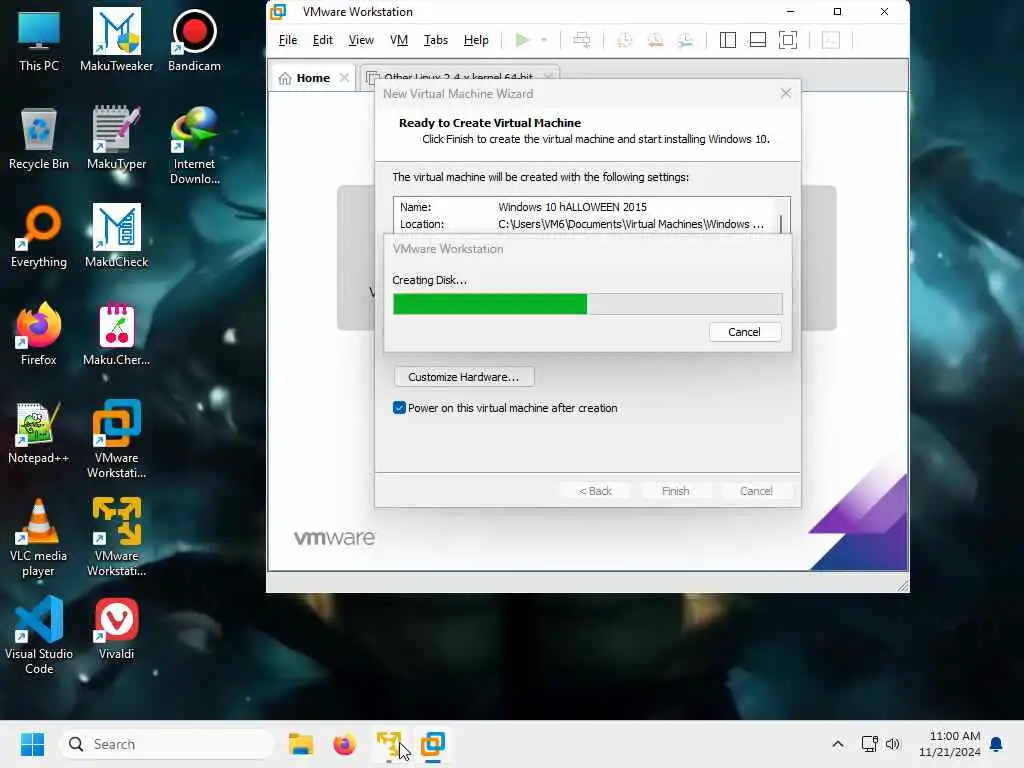Click the Finish button in wizard
Screen dimensions: 1024x768
pos(675,491)
